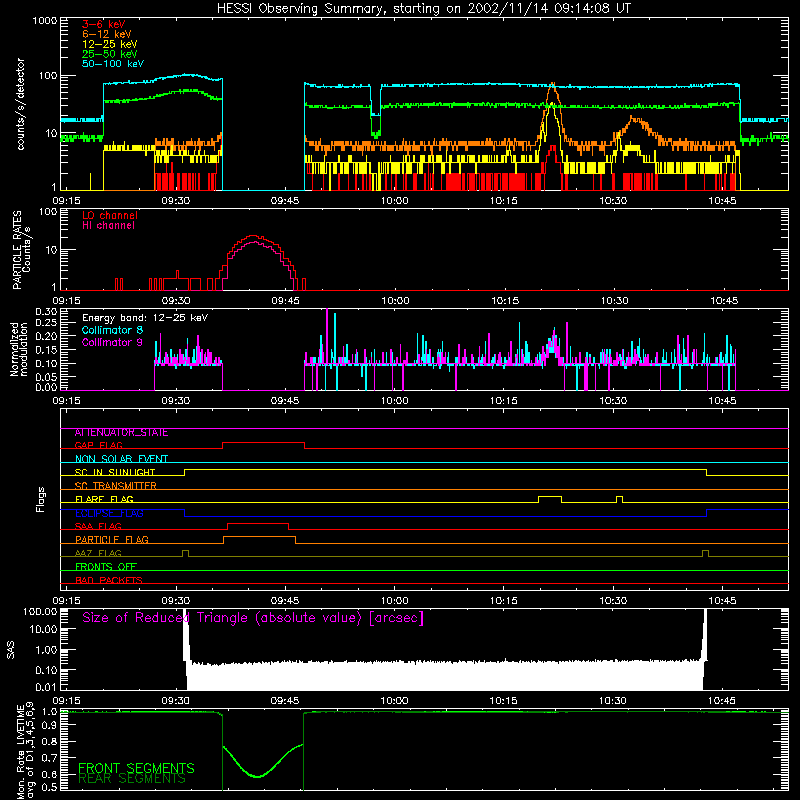Click the SC_IN_SUNLIGHT flag label
800x800 pixels.
[x=115, y=472]
